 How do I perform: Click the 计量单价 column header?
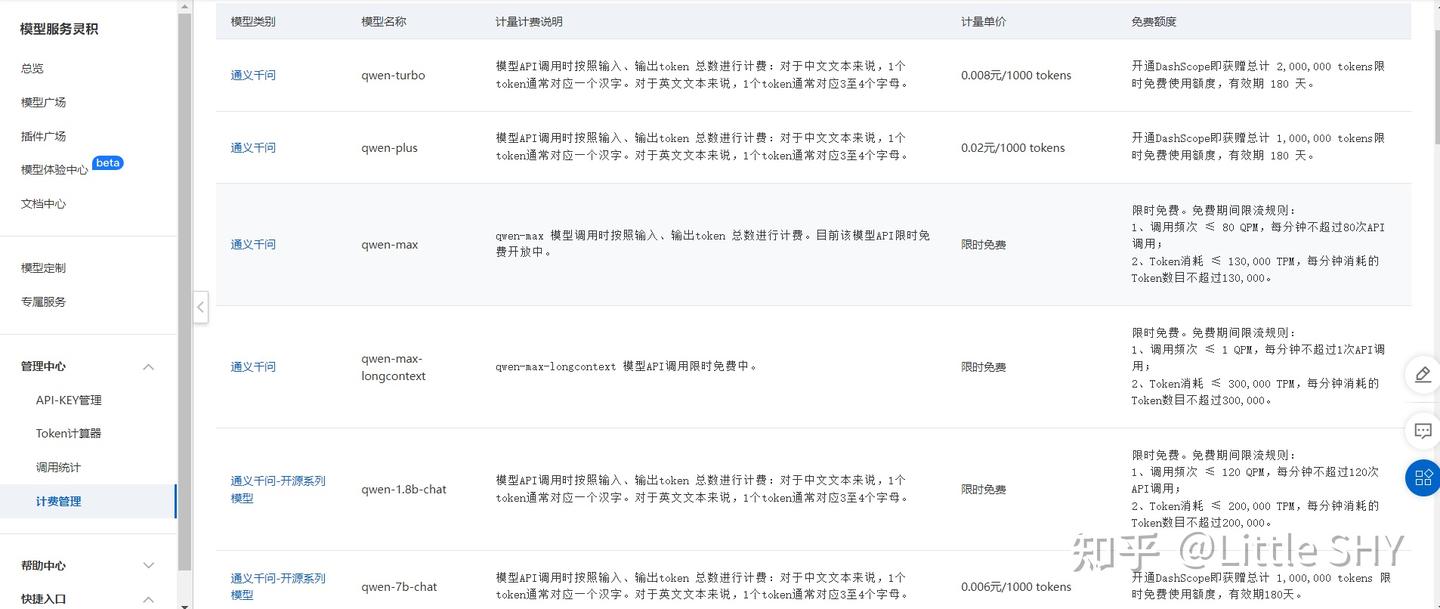[983, 21]
